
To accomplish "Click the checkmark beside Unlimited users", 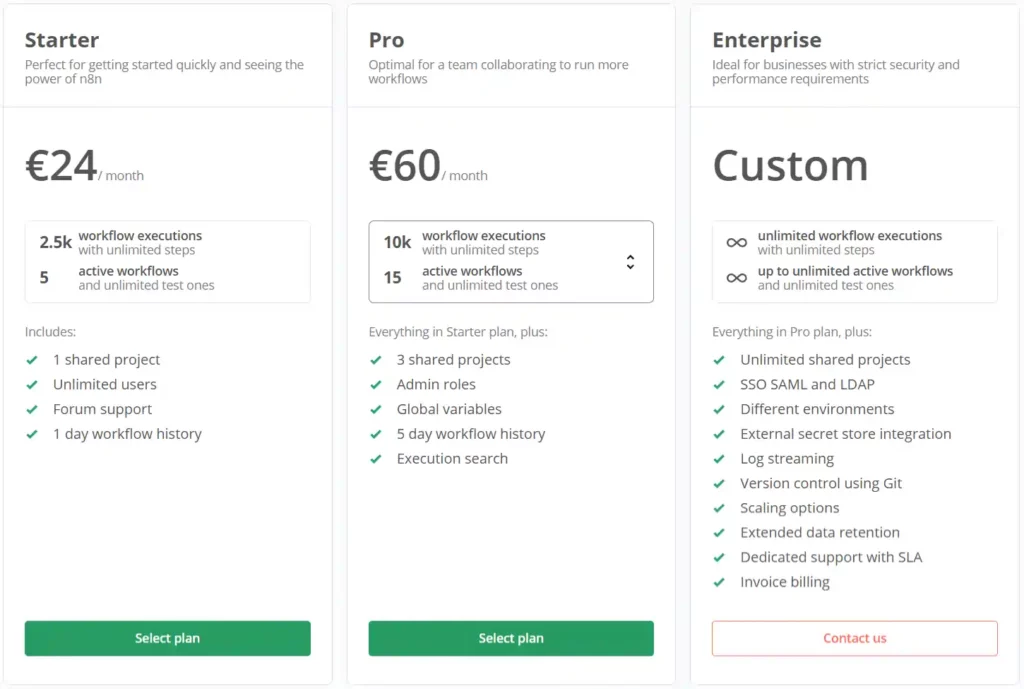I will [33, 384].
